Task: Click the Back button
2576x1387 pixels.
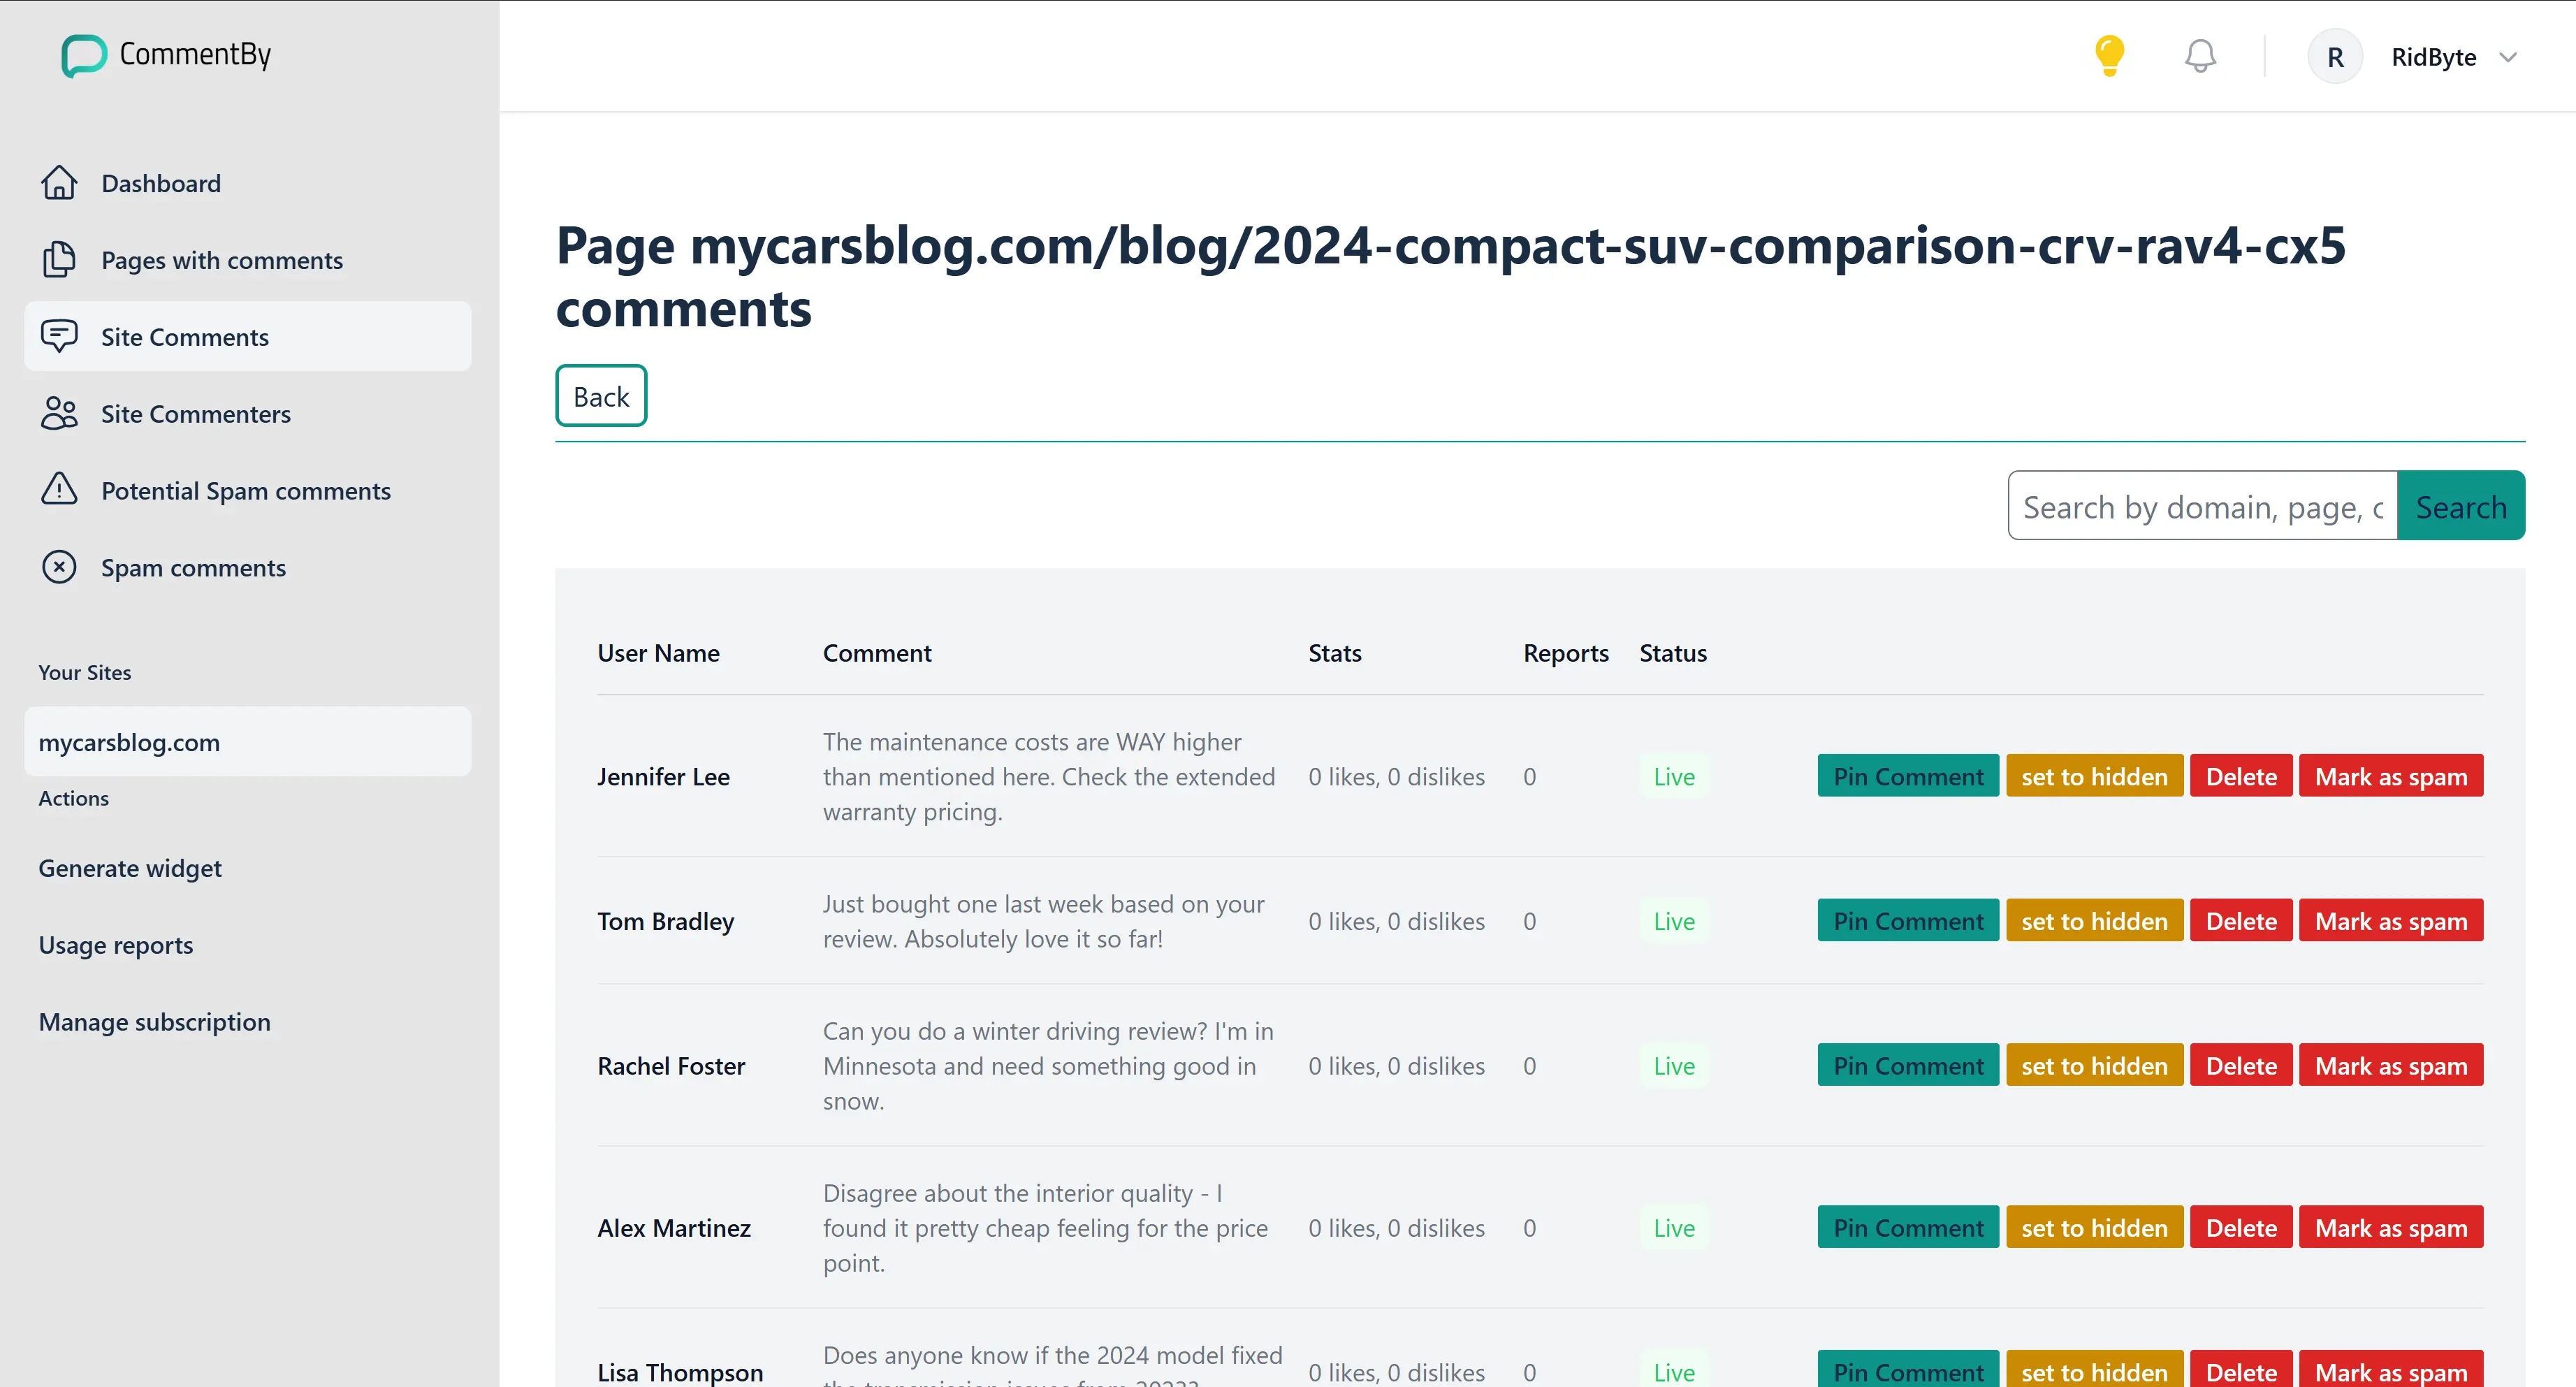Action: click(x=600, y=395)
